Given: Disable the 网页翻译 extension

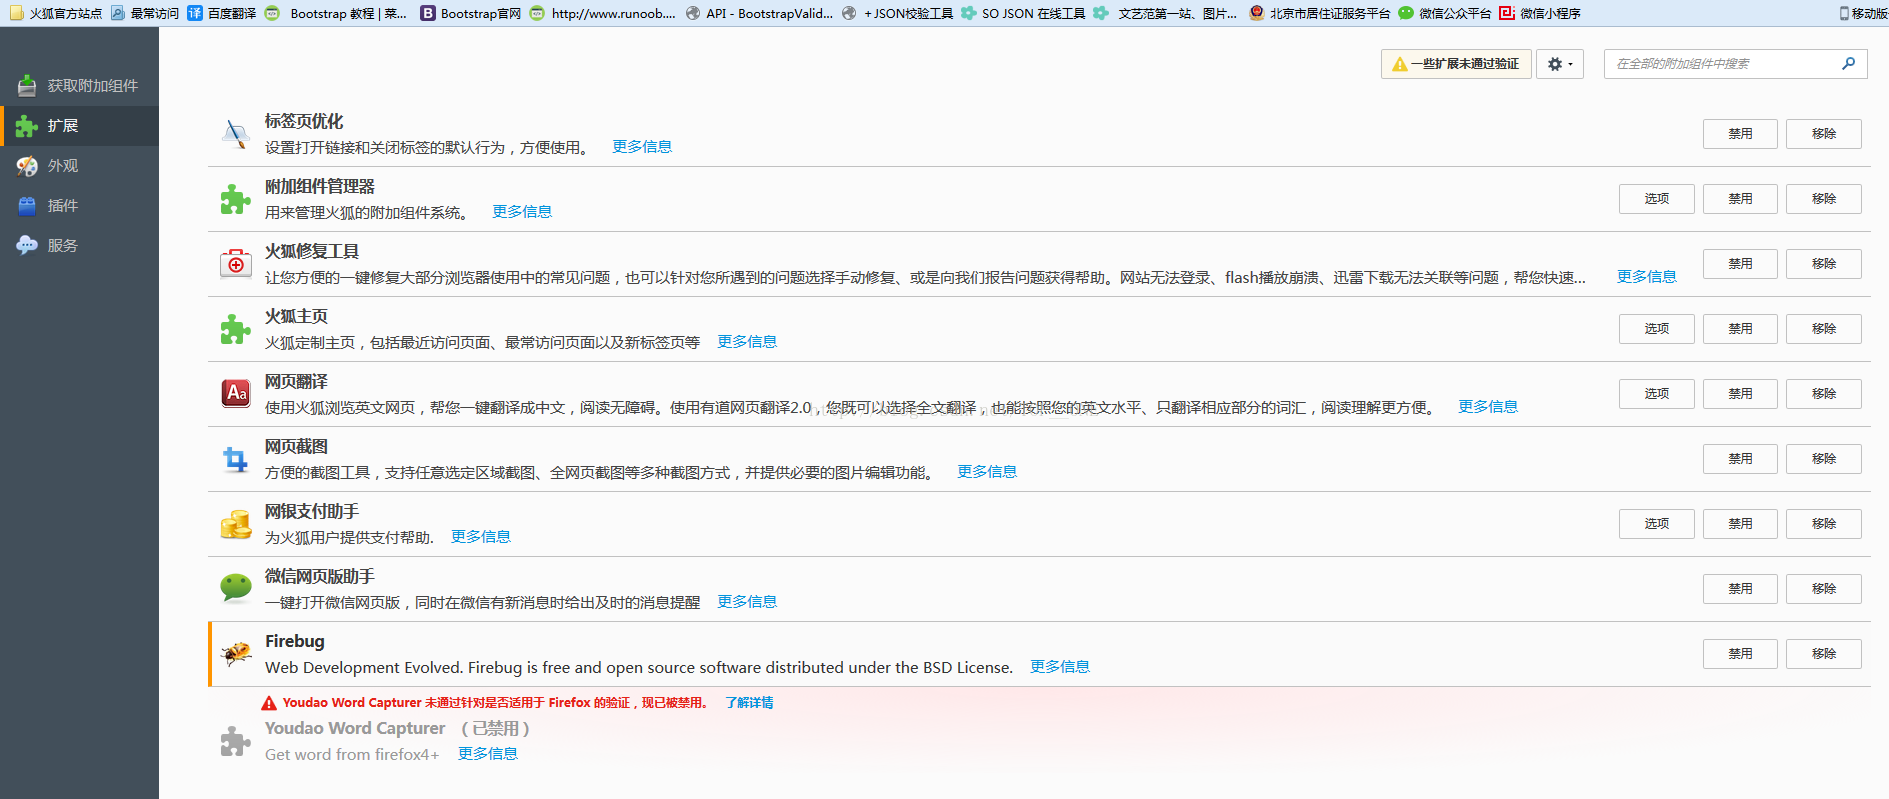Looking at the screenshot, I should (x=1740, y=394).
